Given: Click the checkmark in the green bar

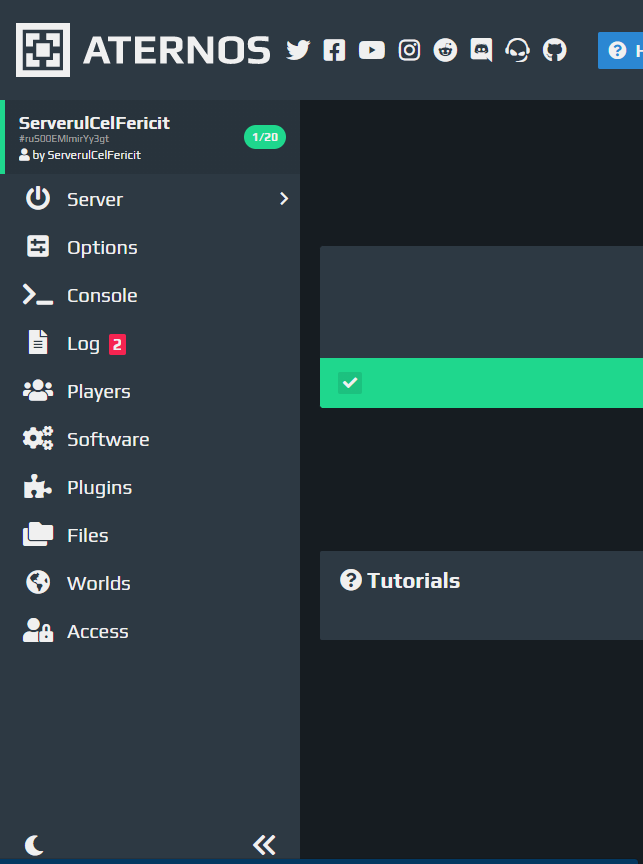Looking at the screenshot, I should [350, 383].
